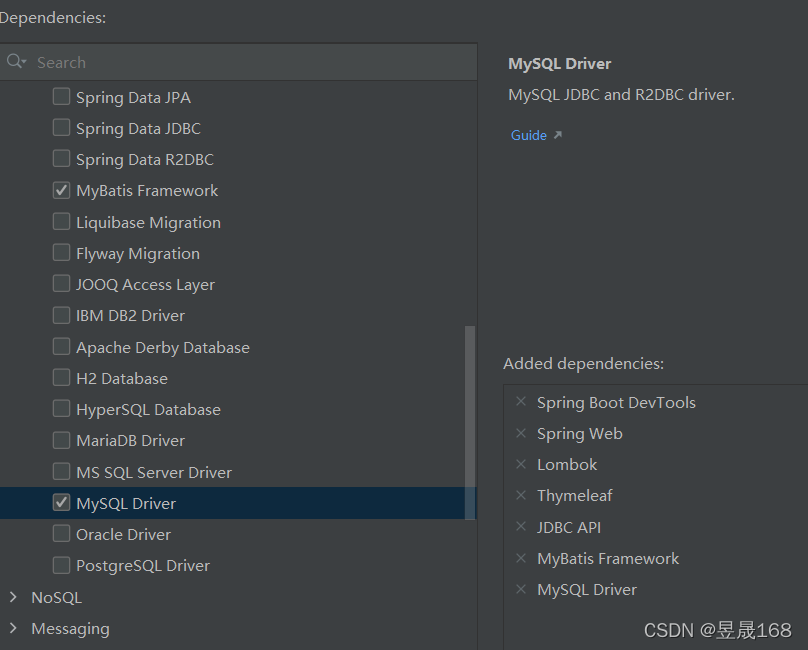Click the dependency list vertical scrollbar
The height and width of the screenshot is (650, 808).
coord(469,423)
